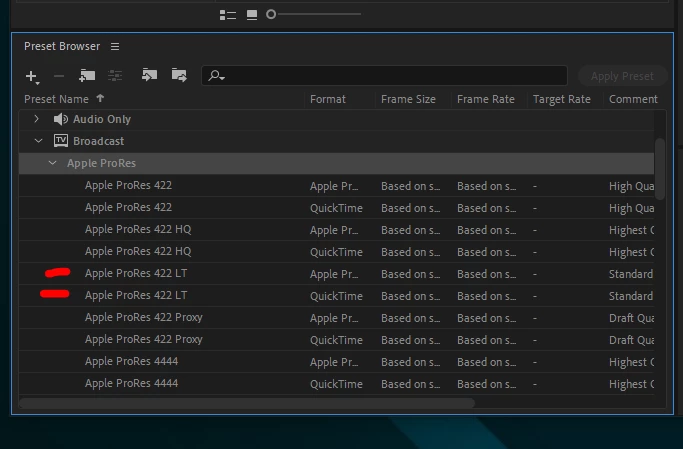Click Standard comment in QuickTime 422 LT row
The image size is (683, 449).
(631, 296)
